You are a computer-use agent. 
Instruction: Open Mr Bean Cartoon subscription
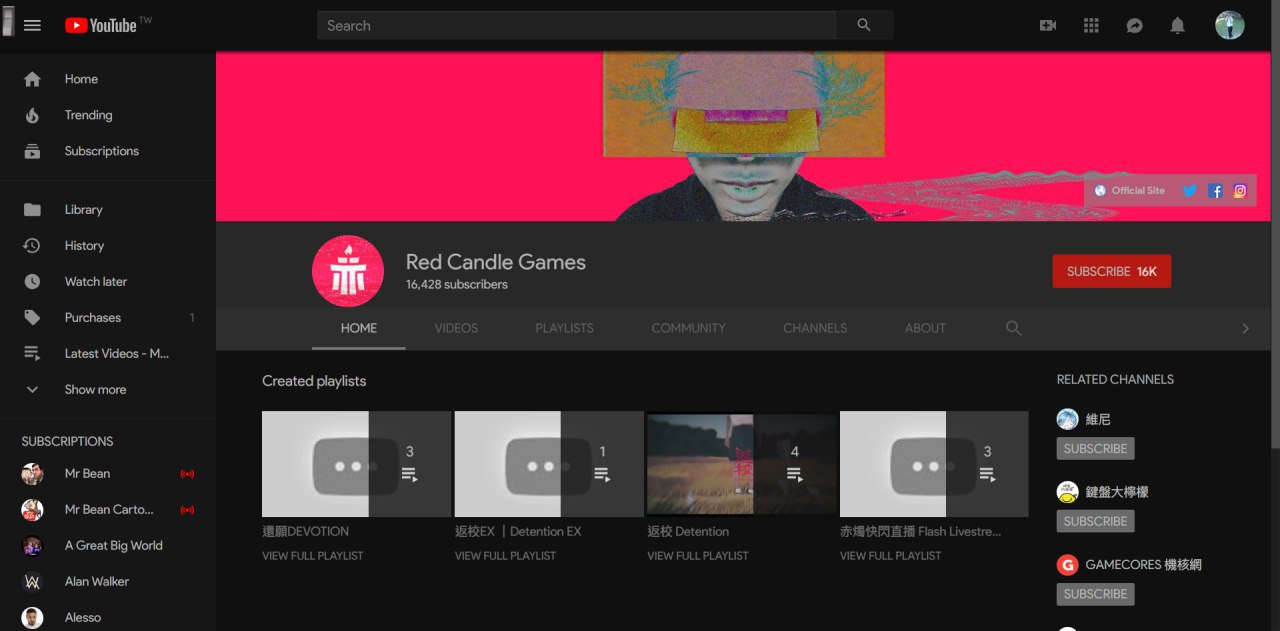click(x=108, y=510)
